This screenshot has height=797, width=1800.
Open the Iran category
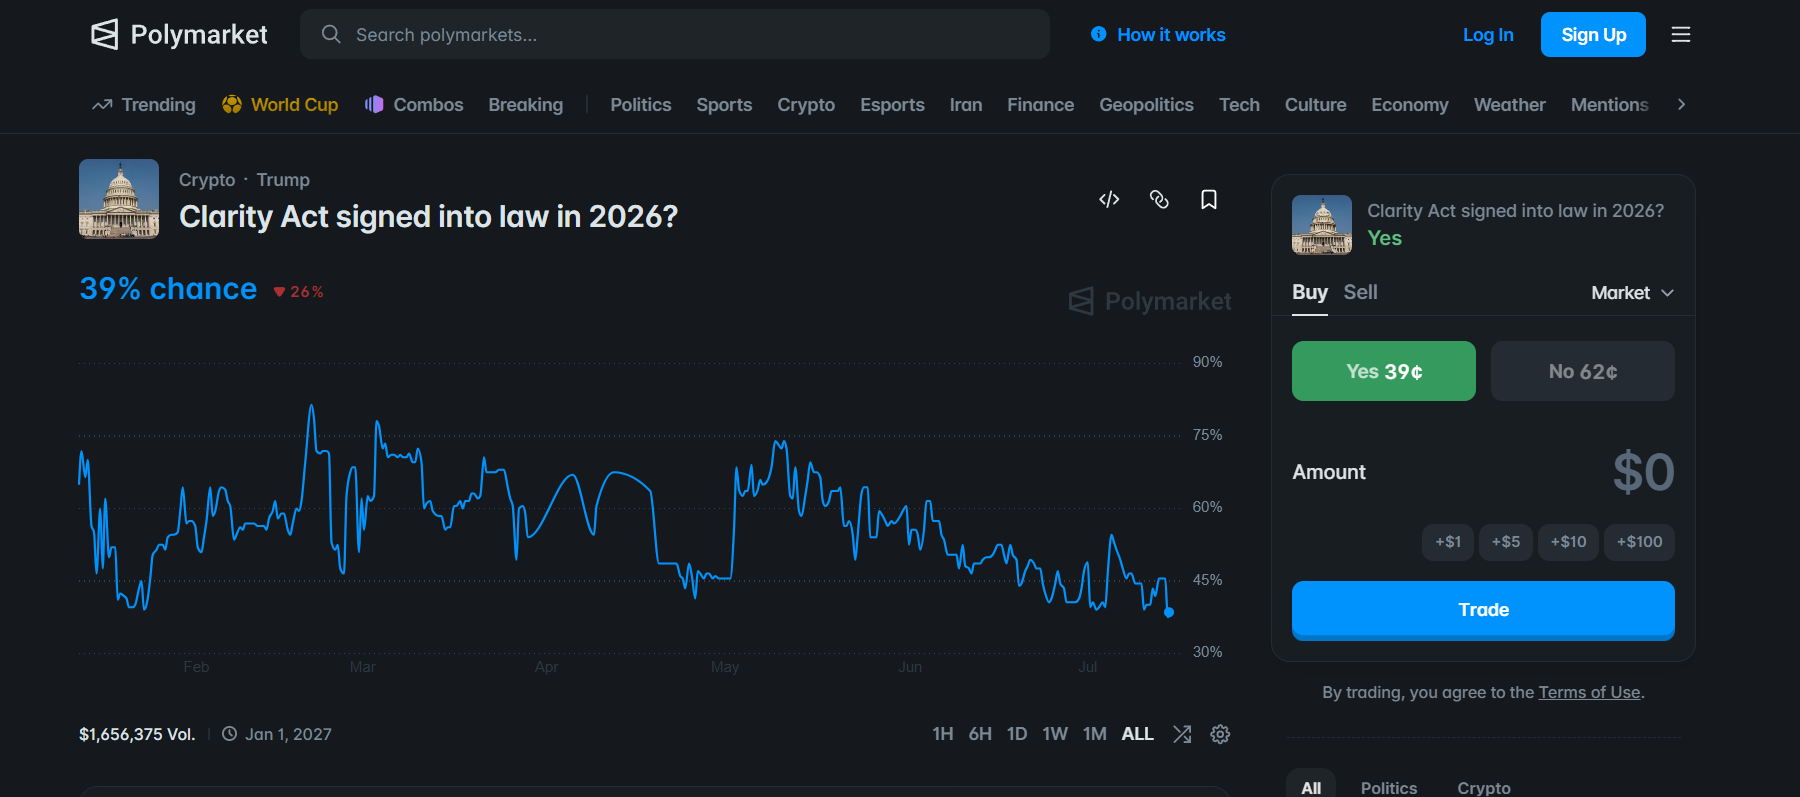[x=966, y=105]
